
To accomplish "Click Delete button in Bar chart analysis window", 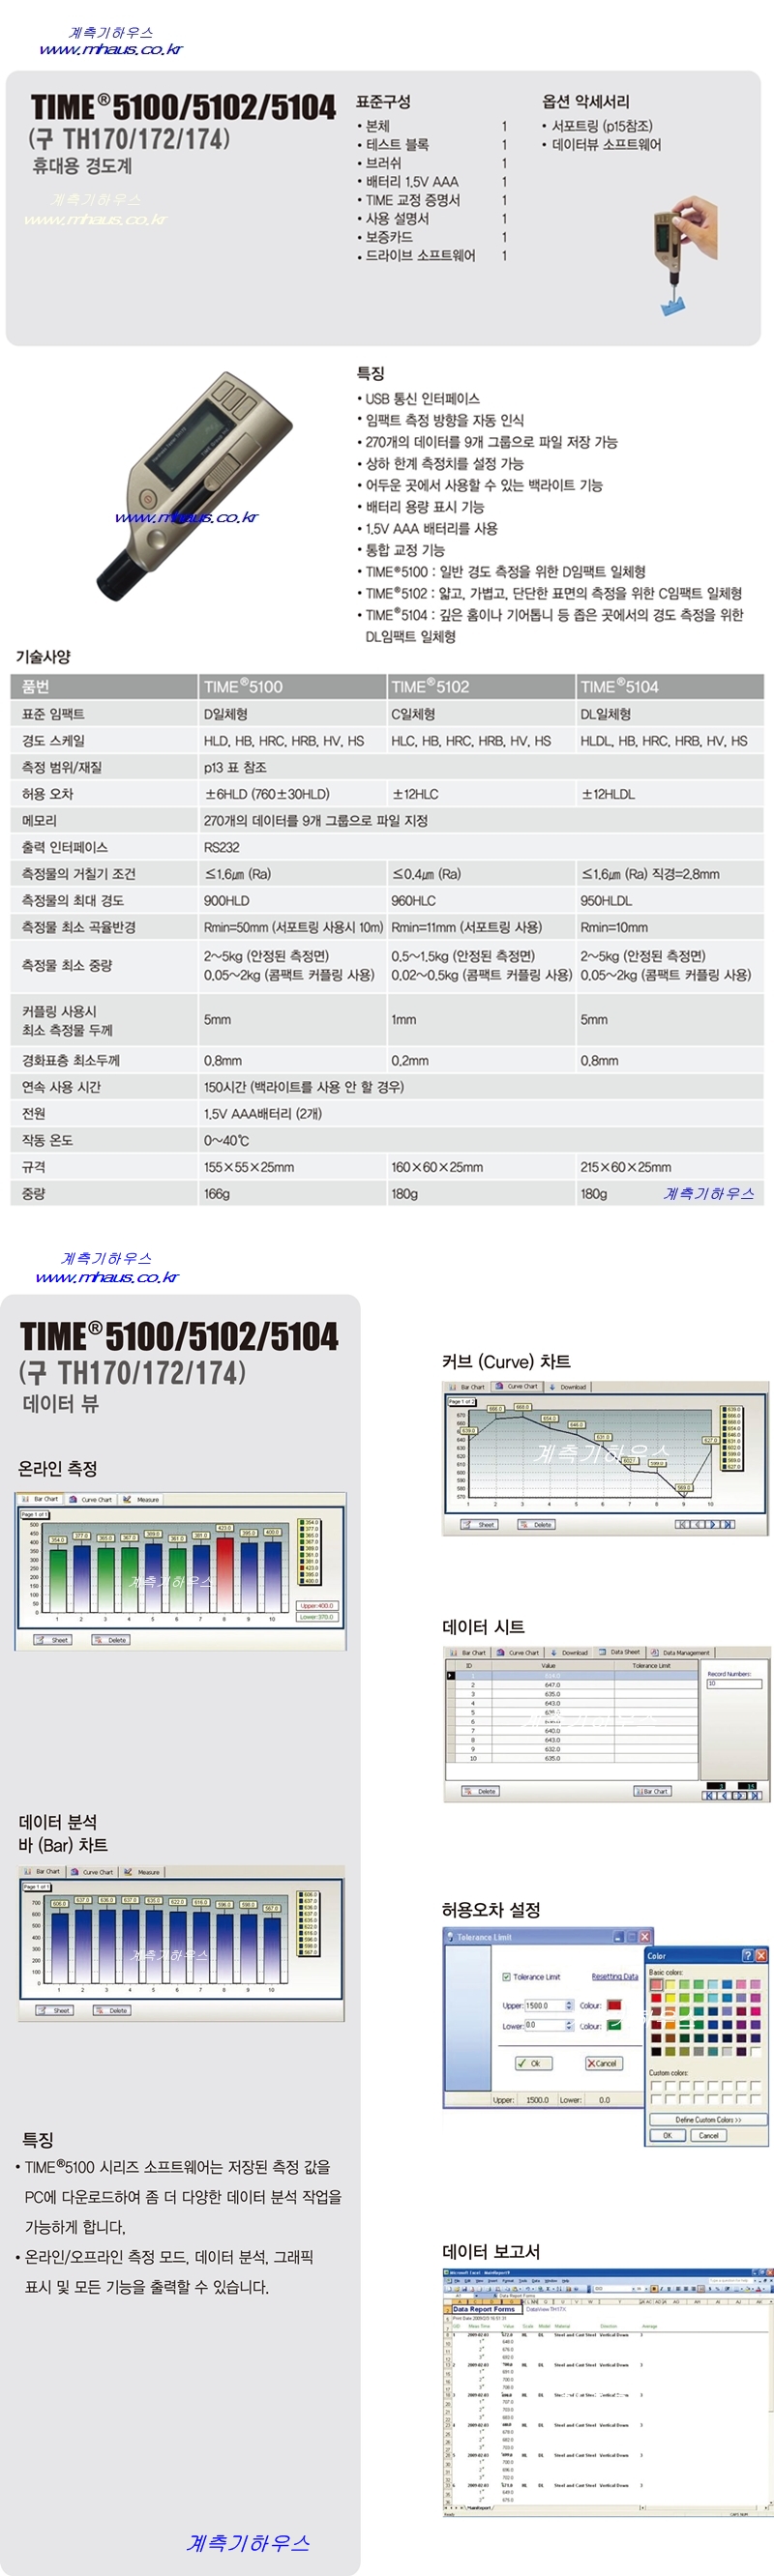I will (113, 2010).
